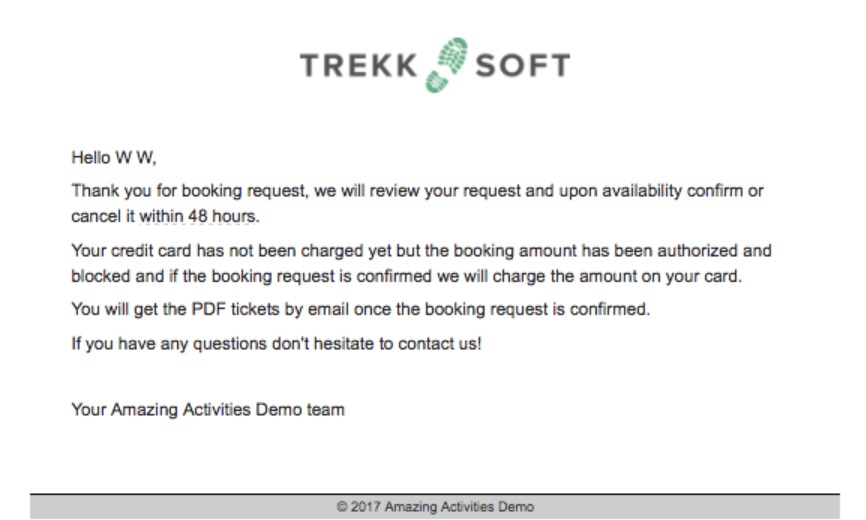This screenshot has height=520, width=866.
Task: Click "Your Amazing Activities Demo team" signature
Action: click(x=208, y=409)
